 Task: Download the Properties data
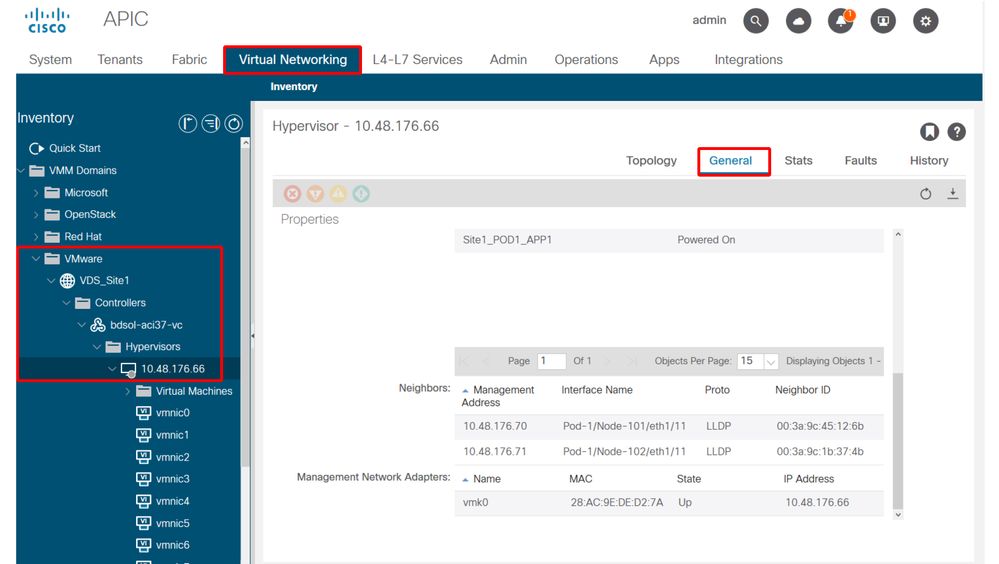(952, 194)
